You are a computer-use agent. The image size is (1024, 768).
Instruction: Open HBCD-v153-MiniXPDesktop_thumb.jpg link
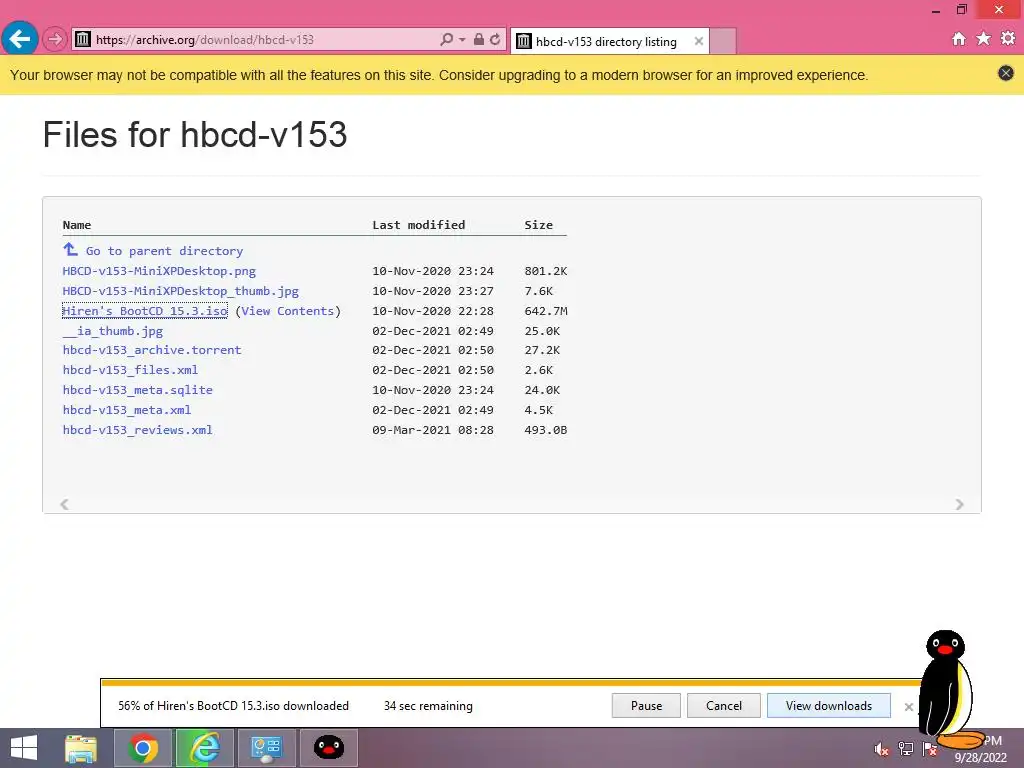[181, 291]
